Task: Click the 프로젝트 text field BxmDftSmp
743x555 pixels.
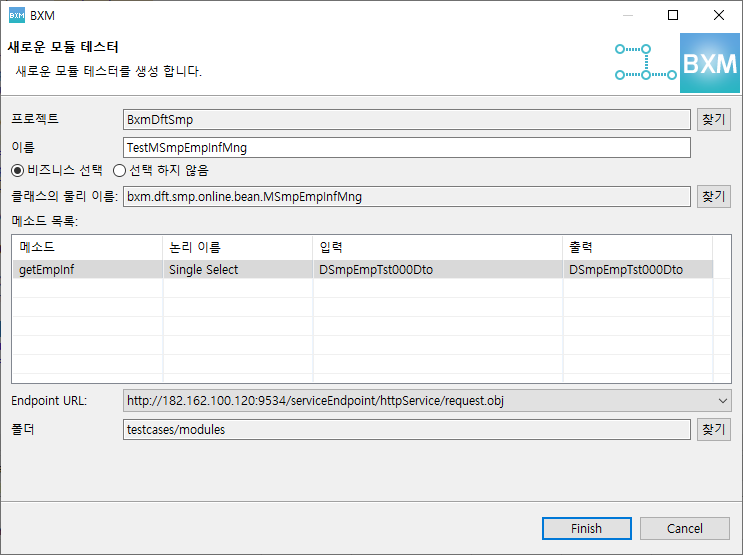Action: pos(406,120)
